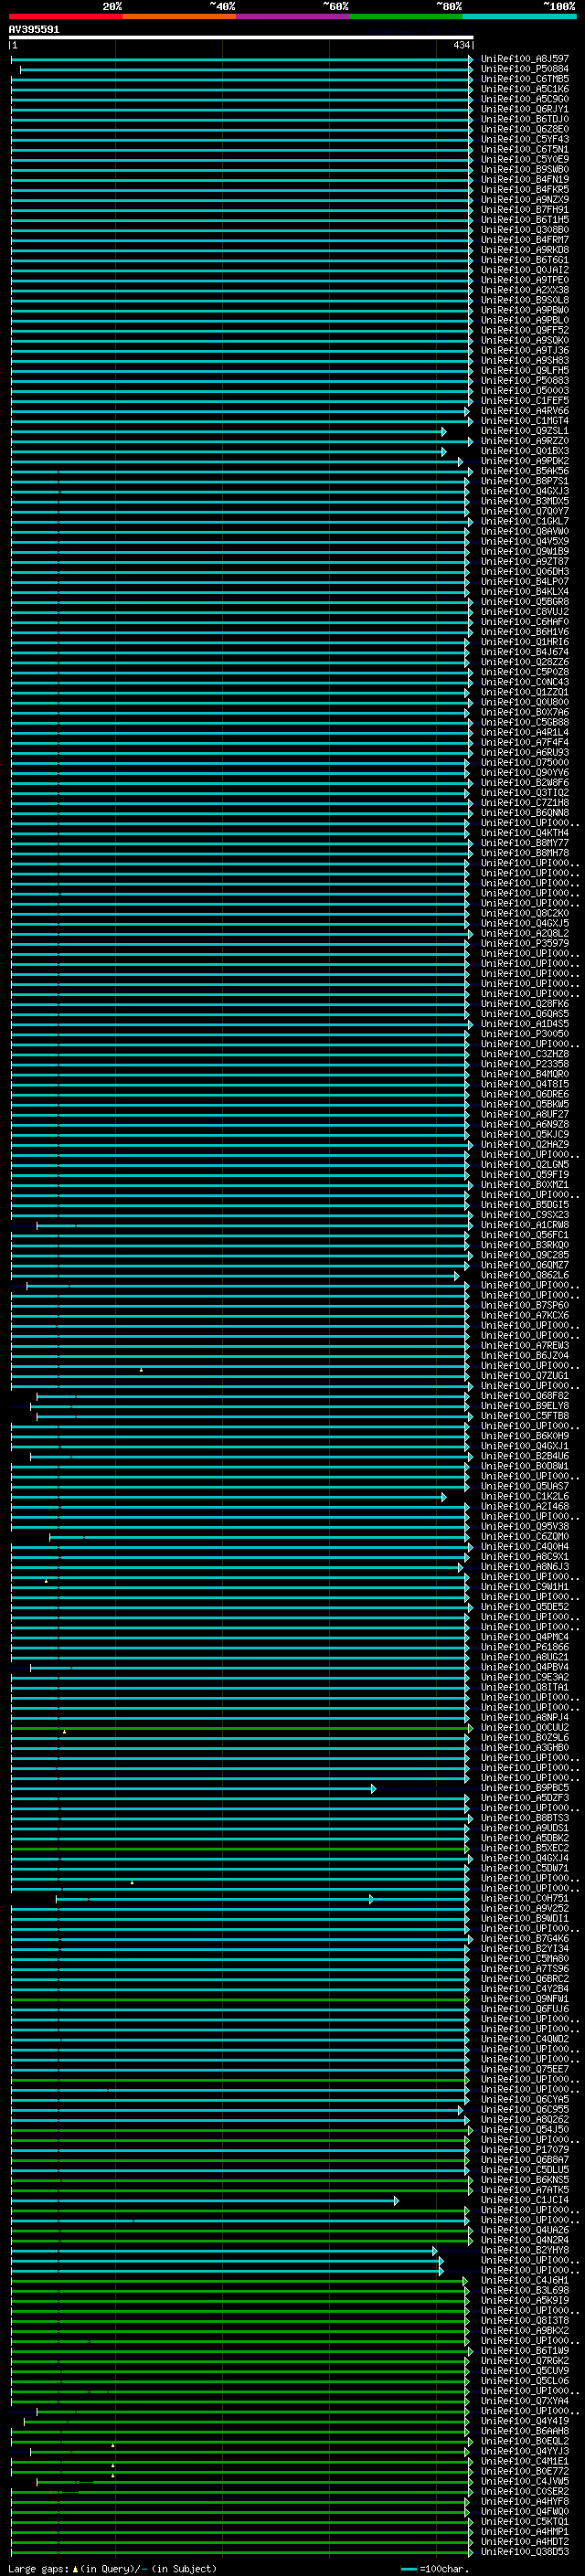Screen dimensions: 585x2576
Task: Select the label UniRef100_Q9FF52
Action: point(524,330)
